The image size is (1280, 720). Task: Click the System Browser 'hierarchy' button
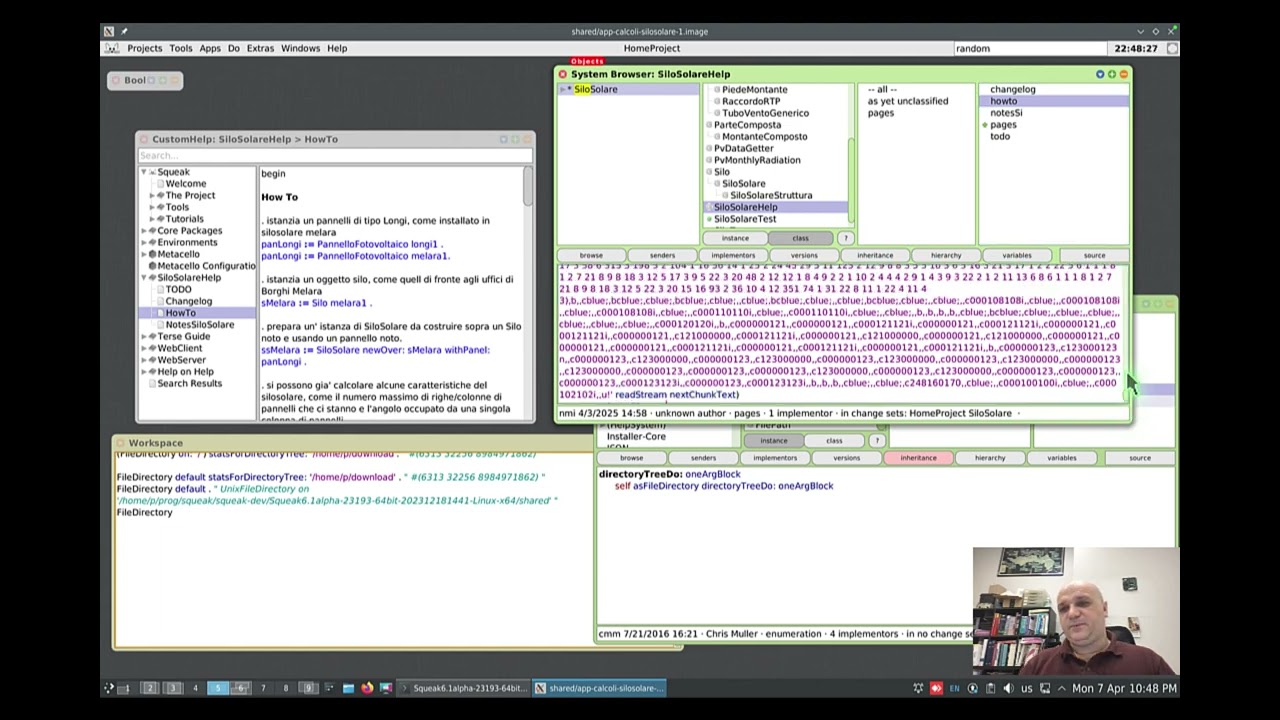pos(946,255)
